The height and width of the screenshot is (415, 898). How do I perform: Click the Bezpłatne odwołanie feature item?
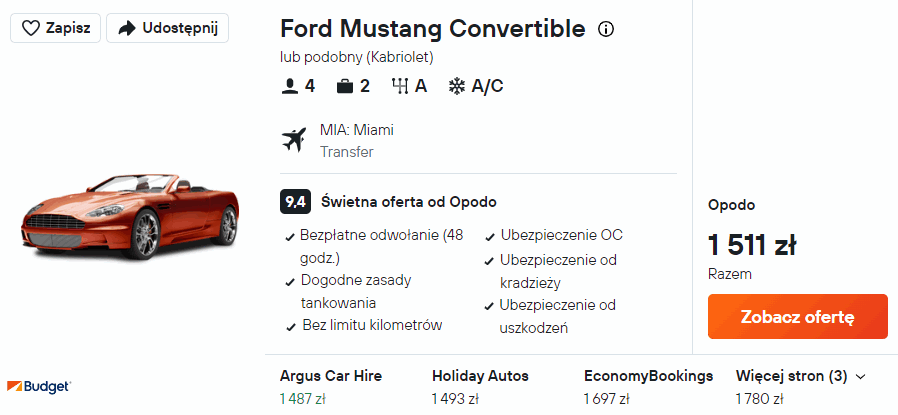pyautogui.click(x=381, y=245)
